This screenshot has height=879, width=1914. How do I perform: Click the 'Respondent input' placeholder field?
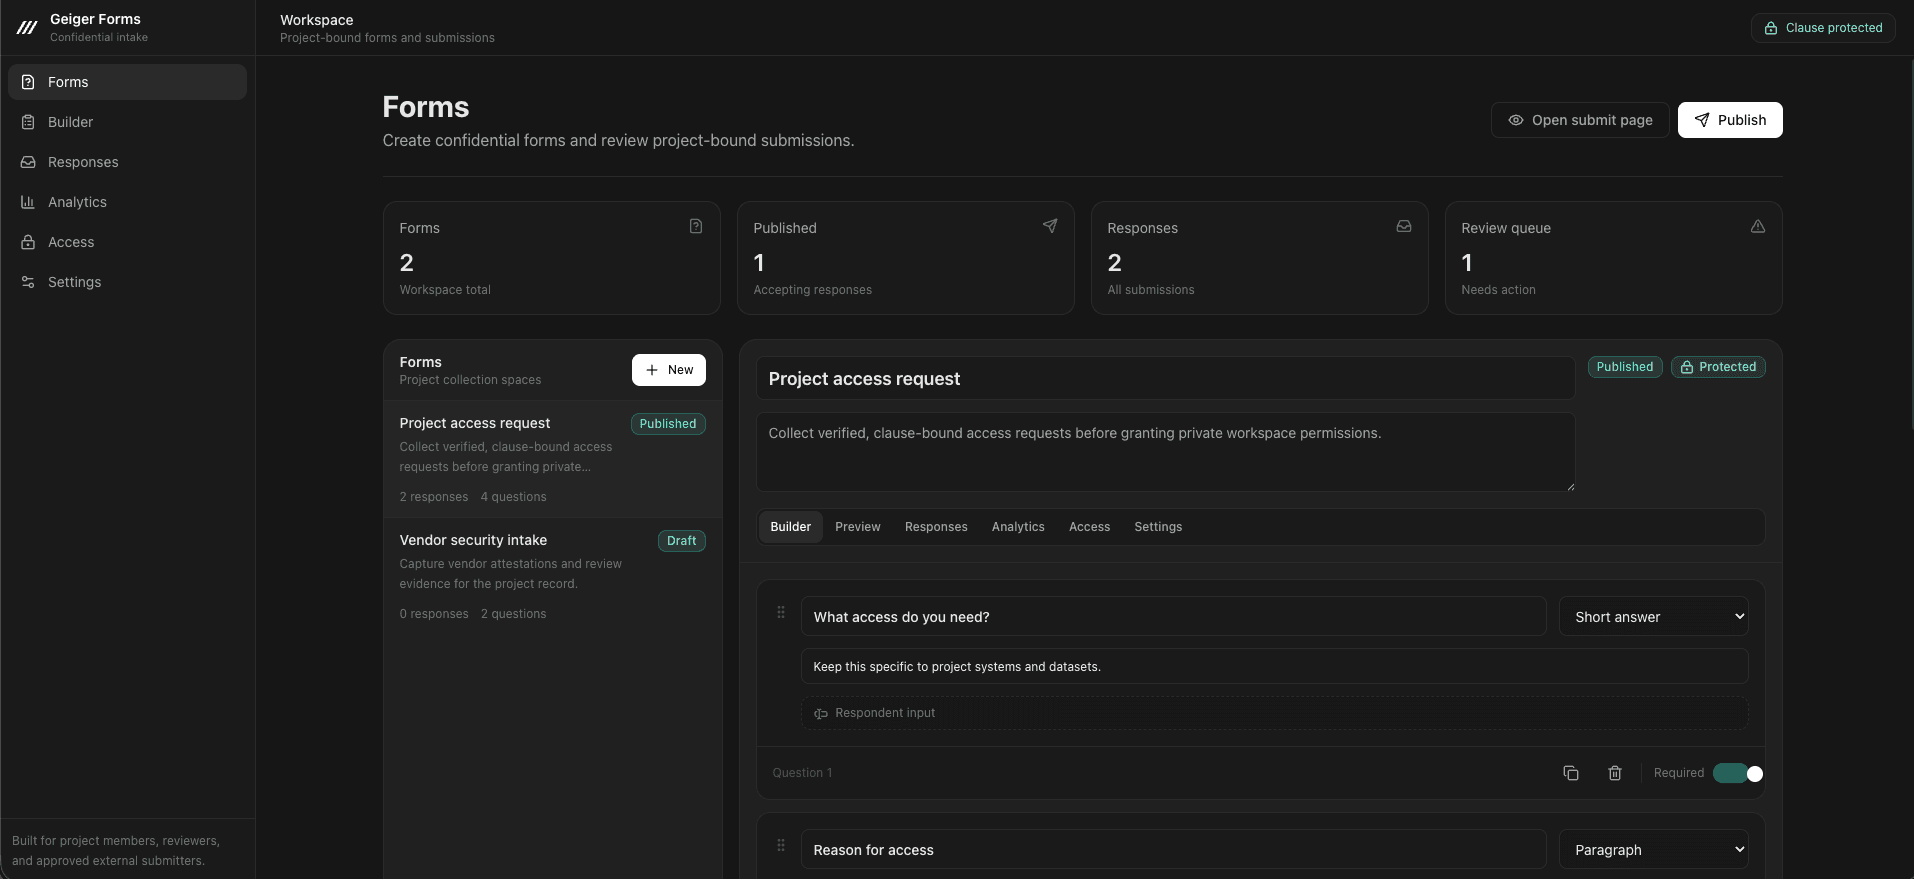(1274, 713)
